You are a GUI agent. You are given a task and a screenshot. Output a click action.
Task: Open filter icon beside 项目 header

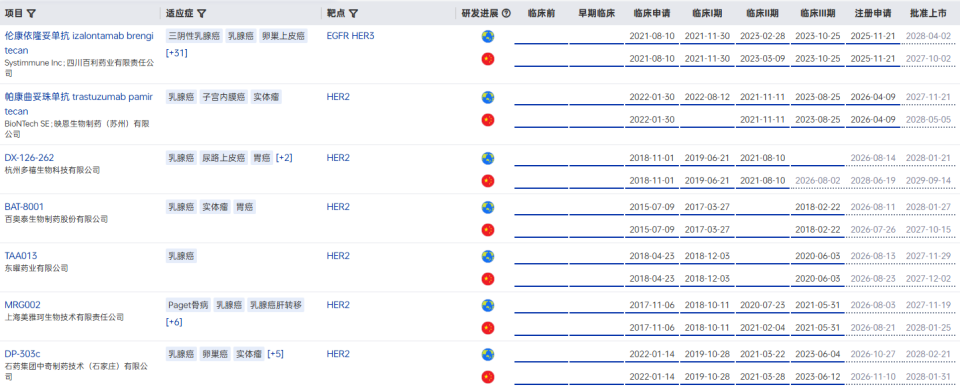(32, 13)
